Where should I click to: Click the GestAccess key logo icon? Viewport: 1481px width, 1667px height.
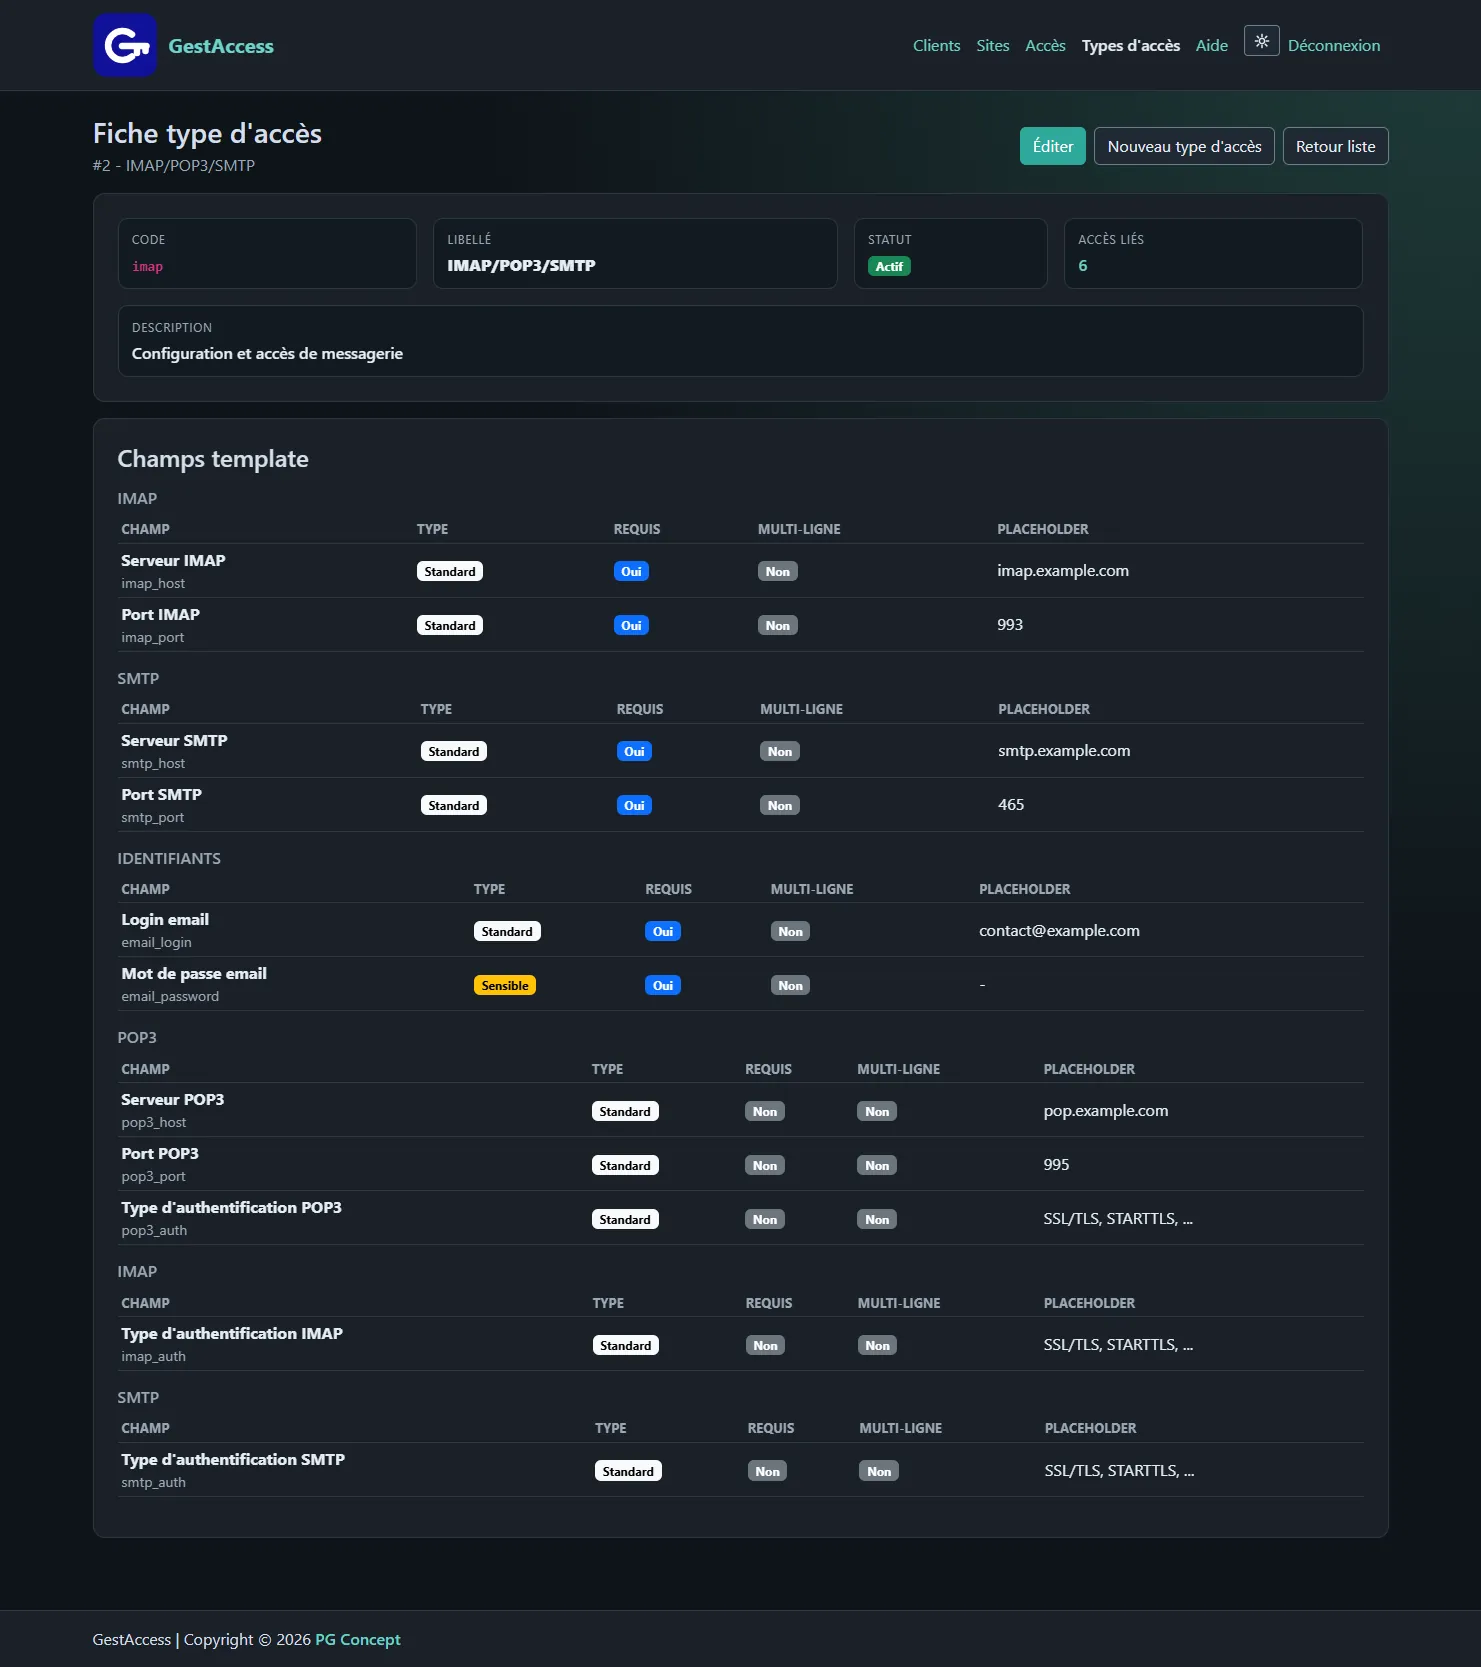coord(125,45)
